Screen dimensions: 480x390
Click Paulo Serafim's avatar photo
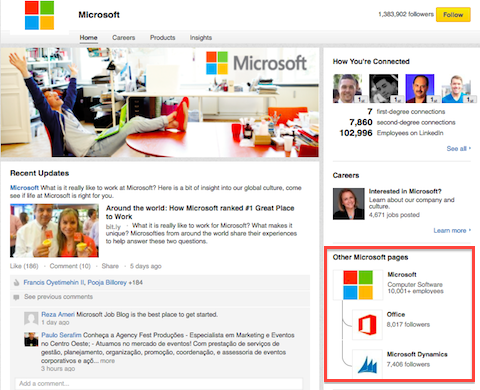(x=31, y=339)
